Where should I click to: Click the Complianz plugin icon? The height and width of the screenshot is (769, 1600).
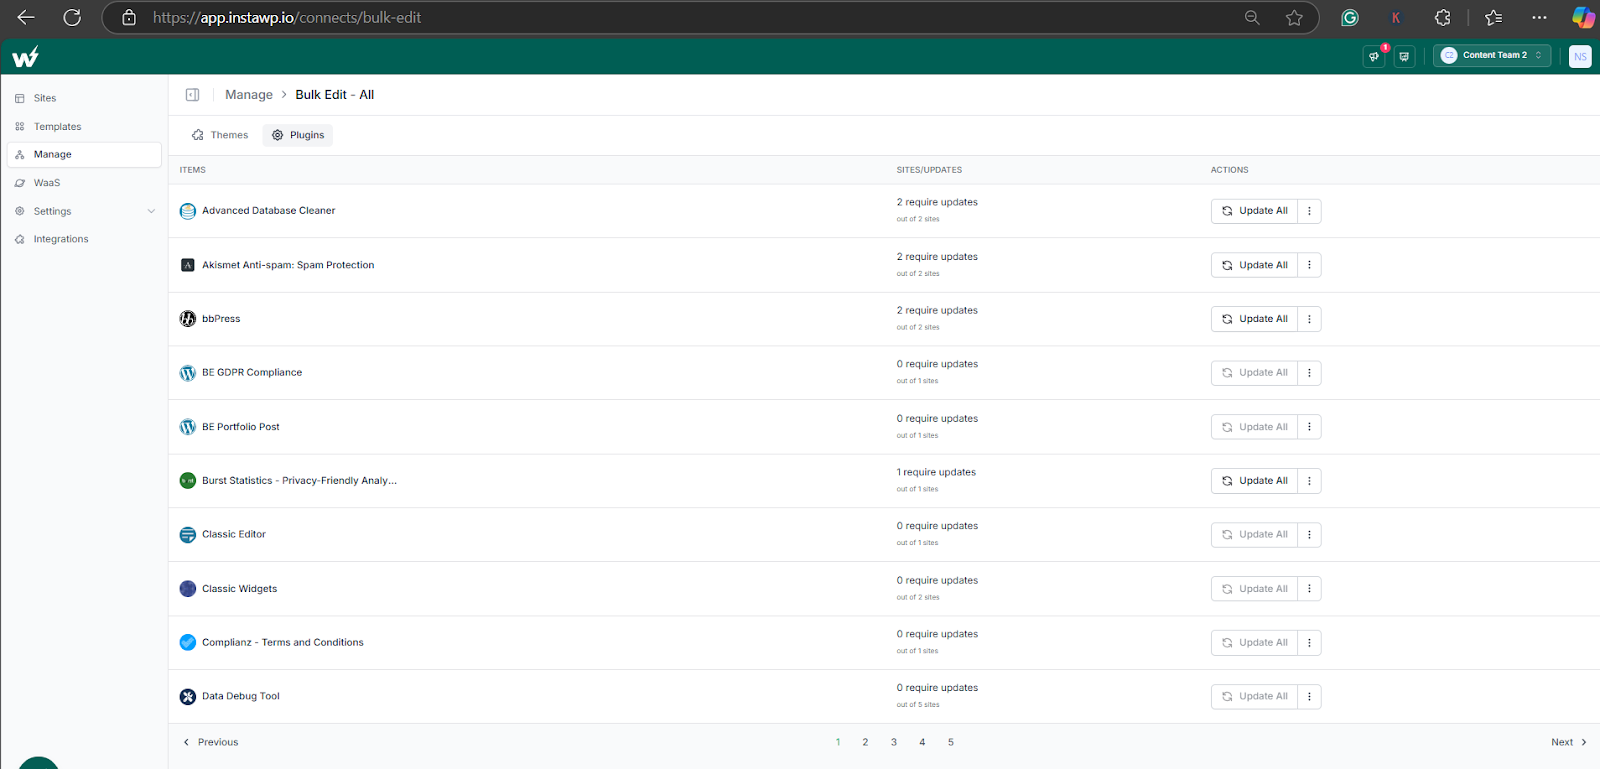(187, 643)
